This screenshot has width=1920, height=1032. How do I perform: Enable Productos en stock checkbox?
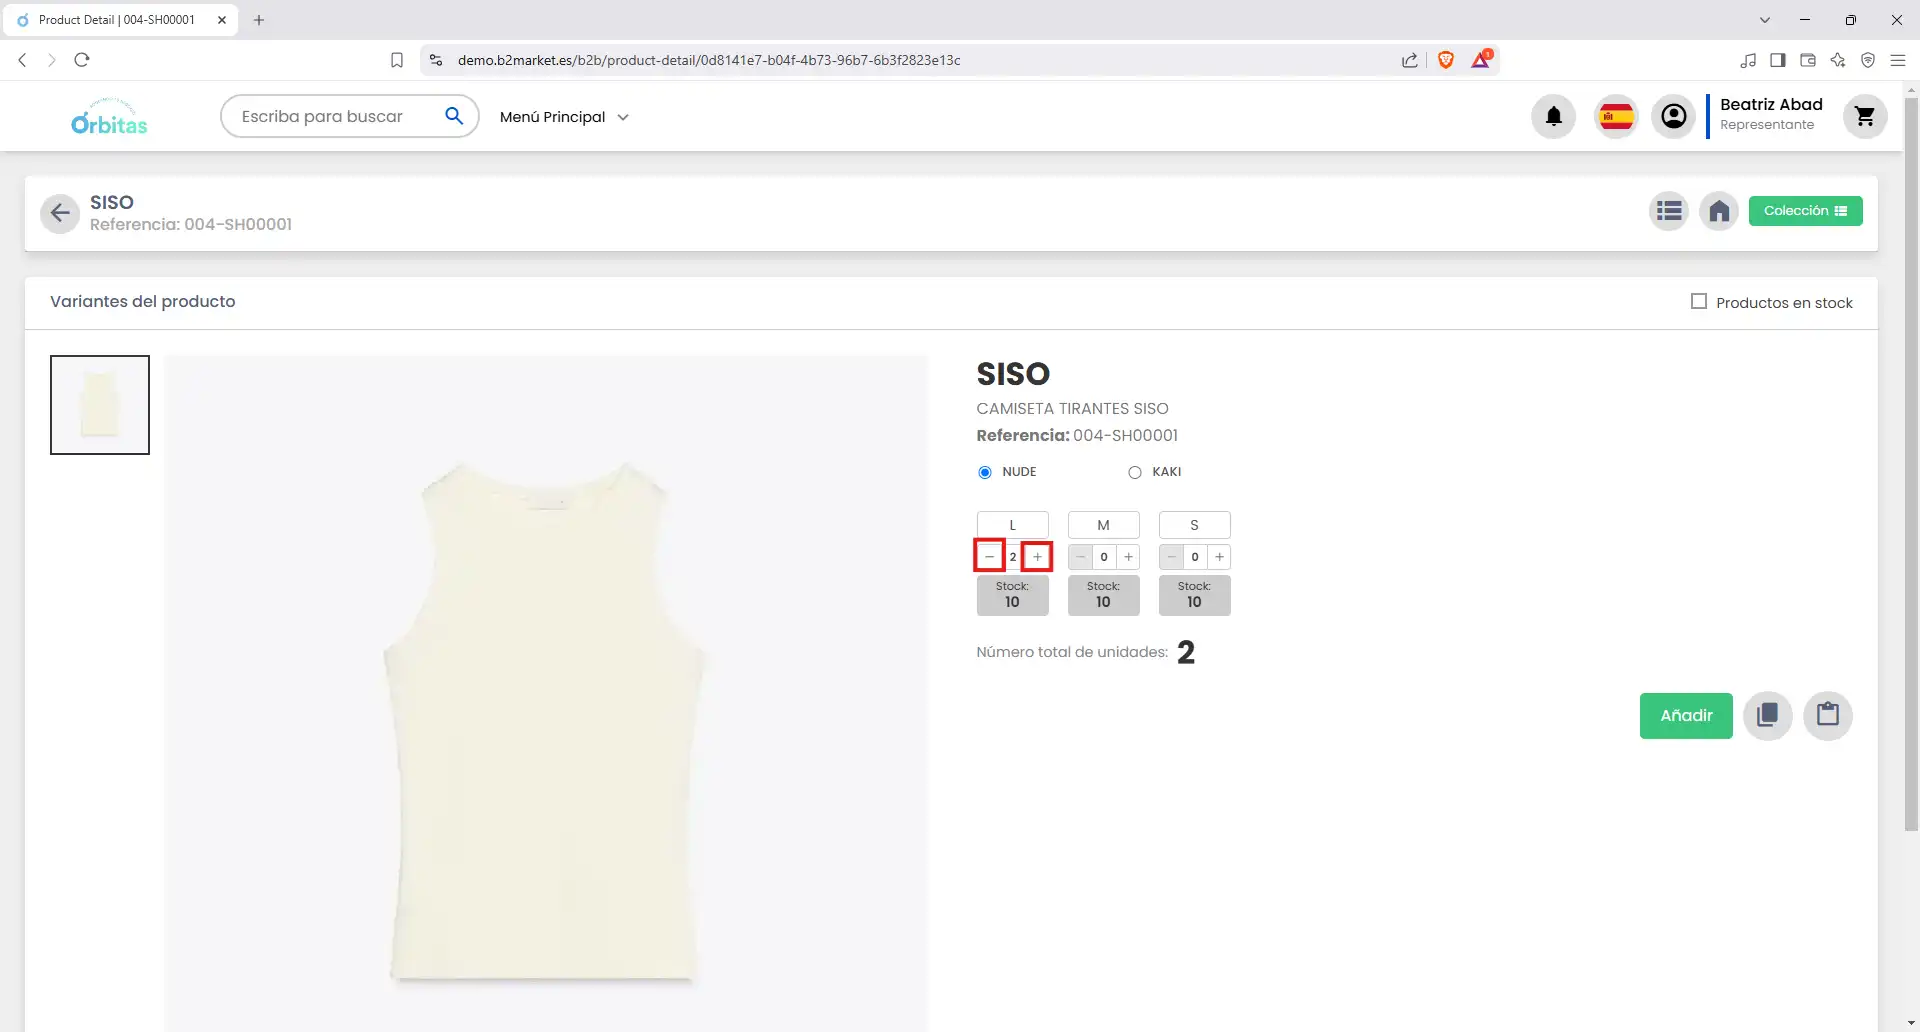click(1698, 301)
